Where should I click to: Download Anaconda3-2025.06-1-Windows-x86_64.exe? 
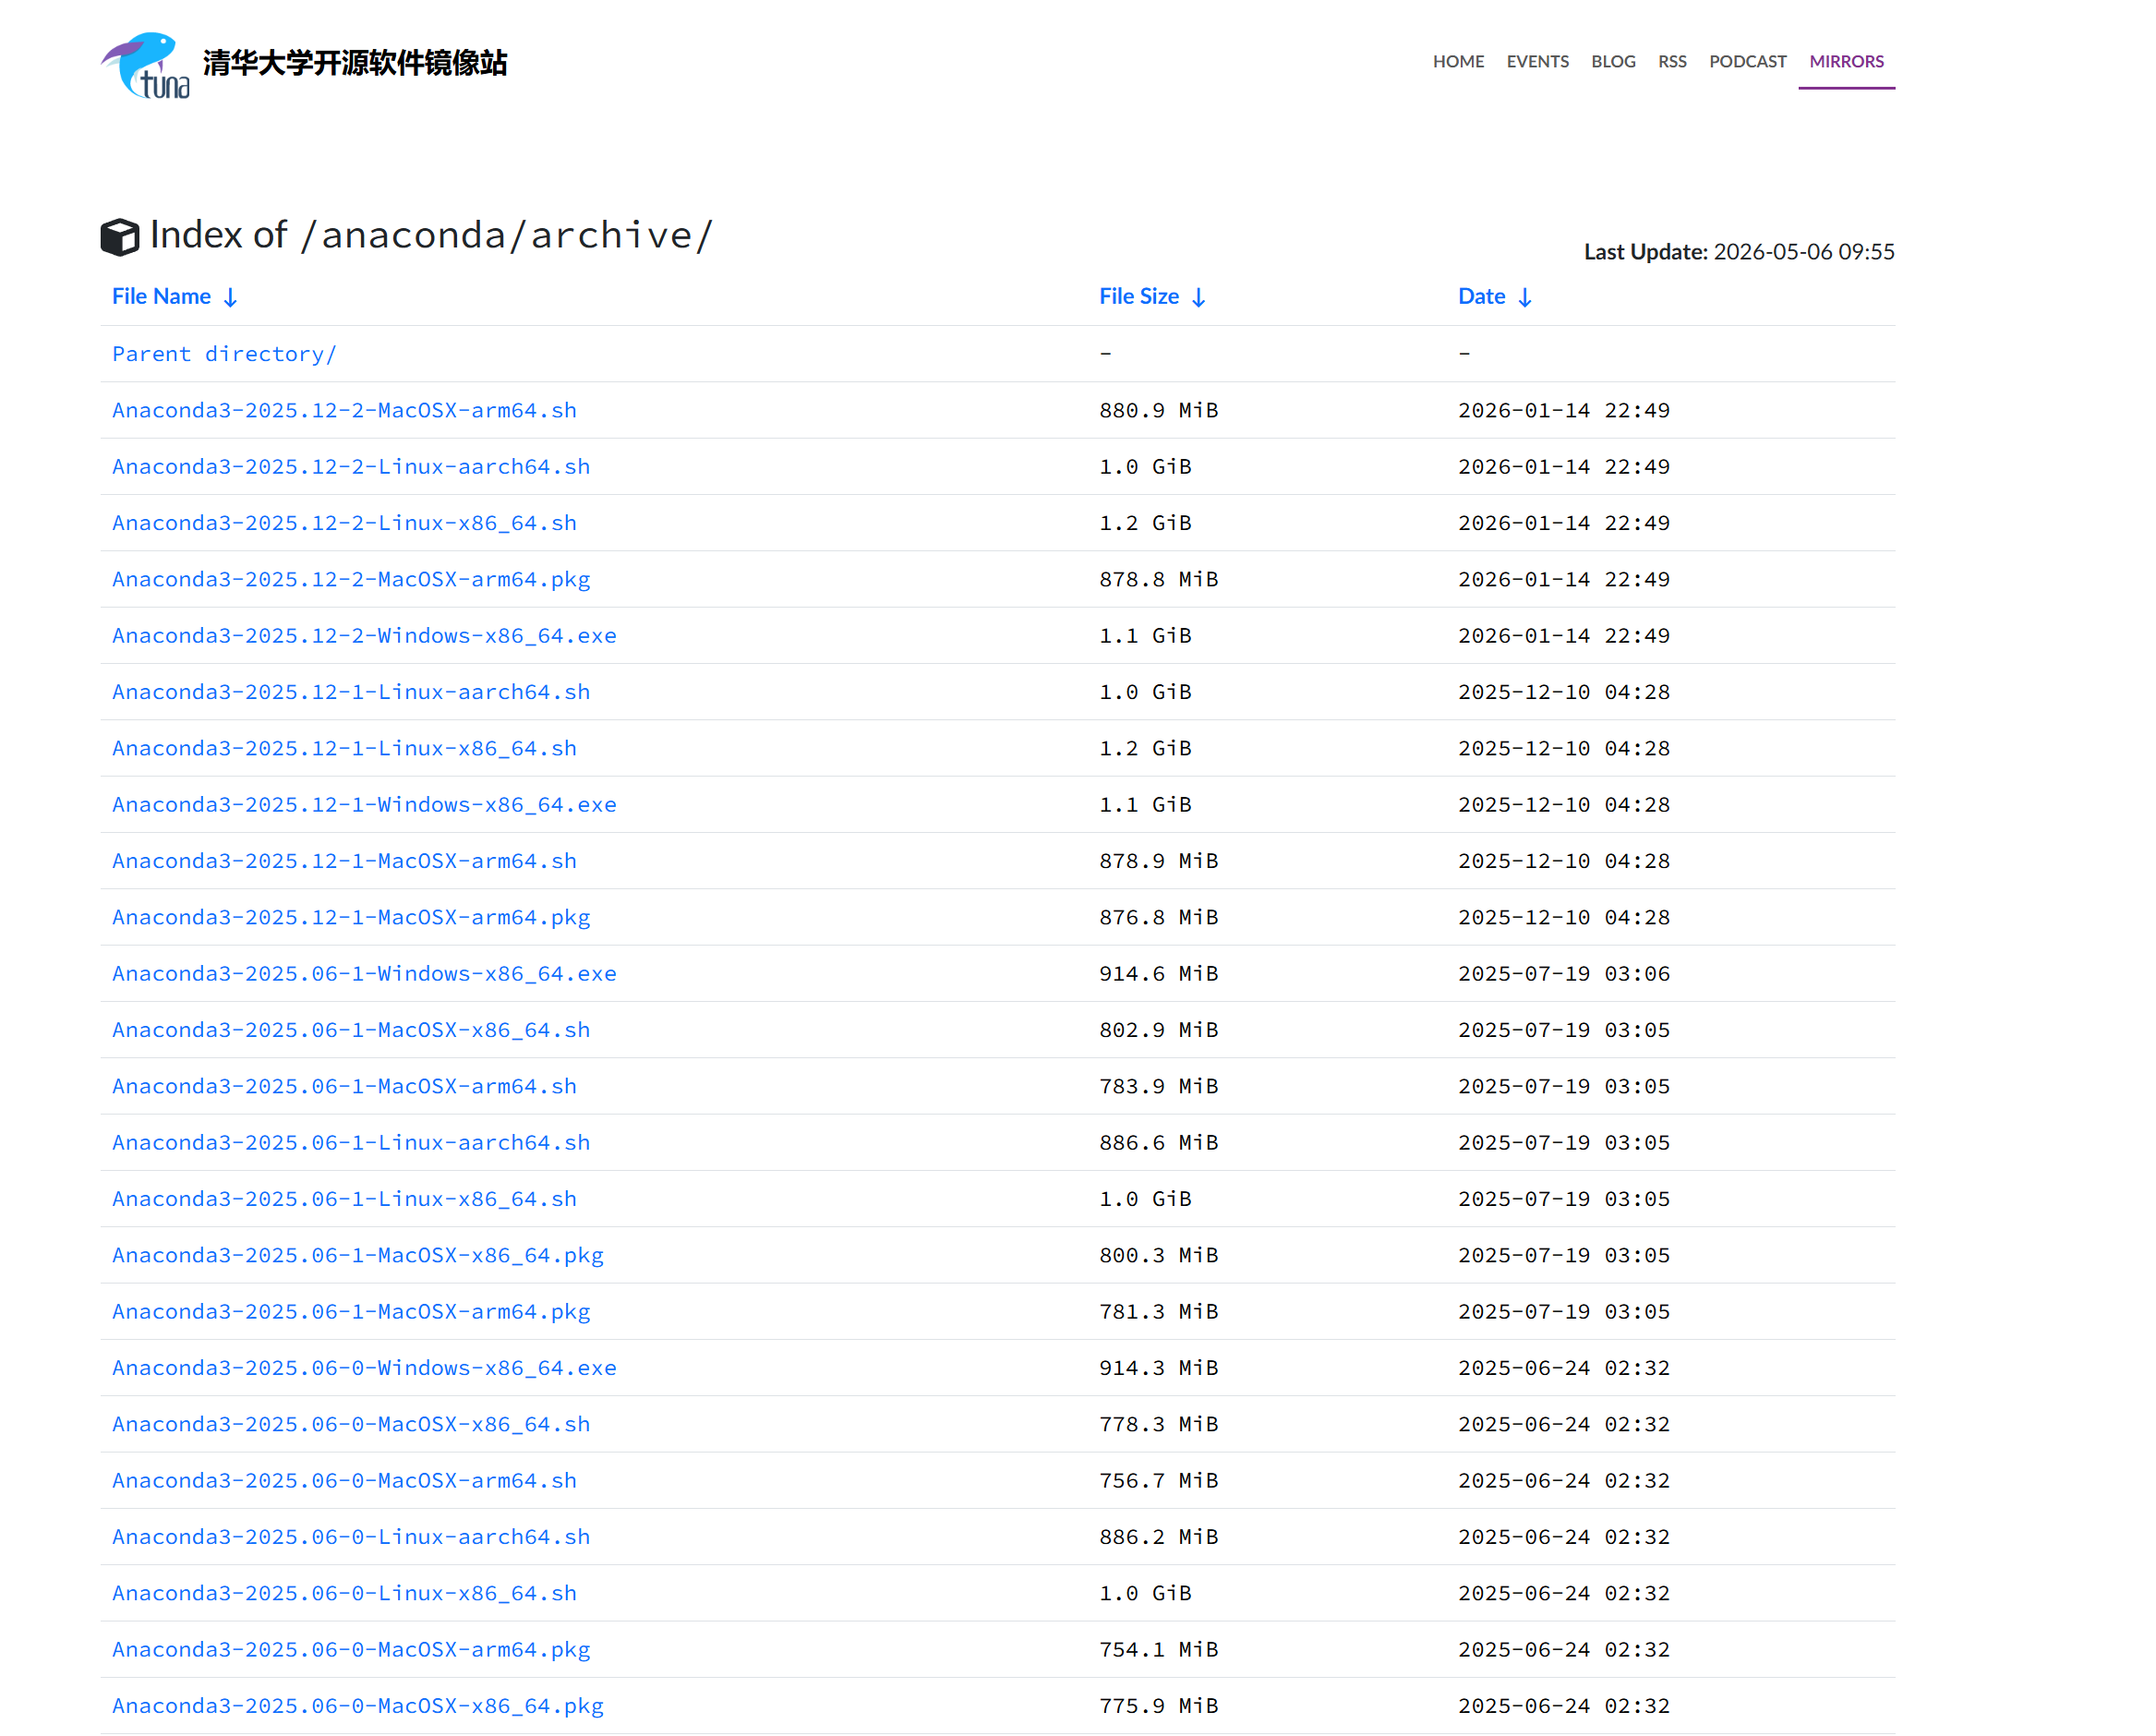pyautogui.click(x=364, y=974)
